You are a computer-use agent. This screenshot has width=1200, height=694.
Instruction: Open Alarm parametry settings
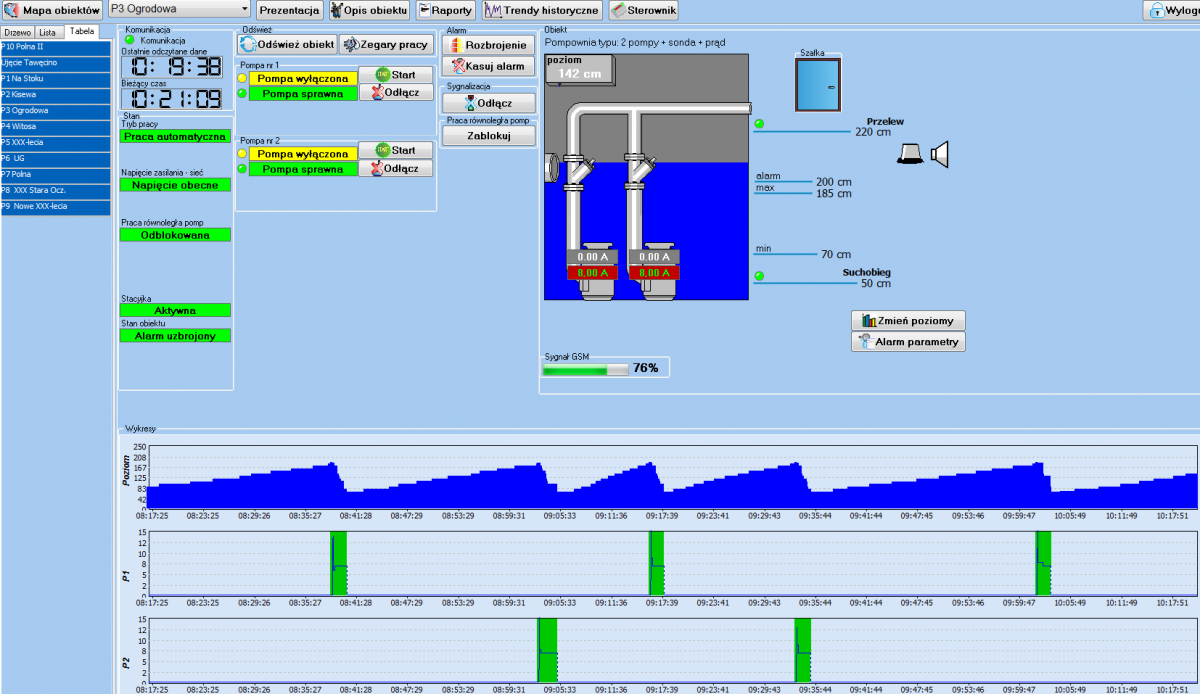pyautogui.click(x=908, y=342)
